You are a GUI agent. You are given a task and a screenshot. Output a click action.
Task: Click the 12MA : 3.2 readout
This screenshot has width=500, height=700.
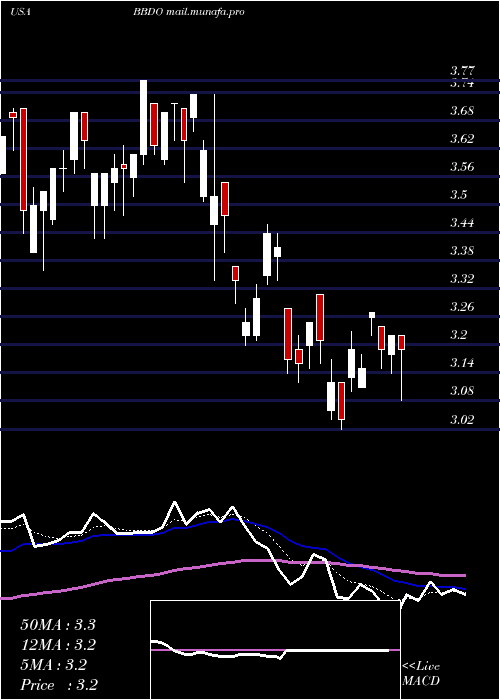tap(58, 645)
